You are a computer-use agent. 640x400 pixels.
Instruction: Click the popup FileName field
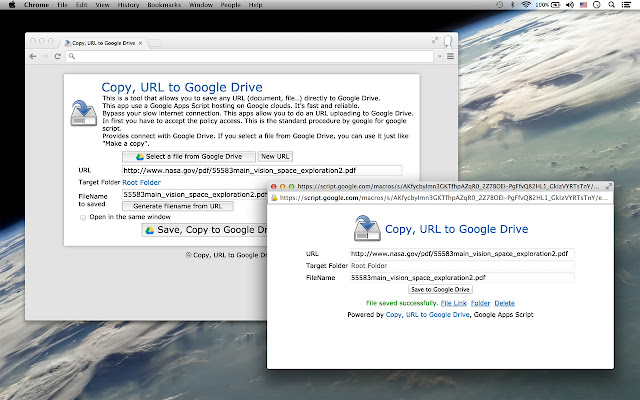462,278
